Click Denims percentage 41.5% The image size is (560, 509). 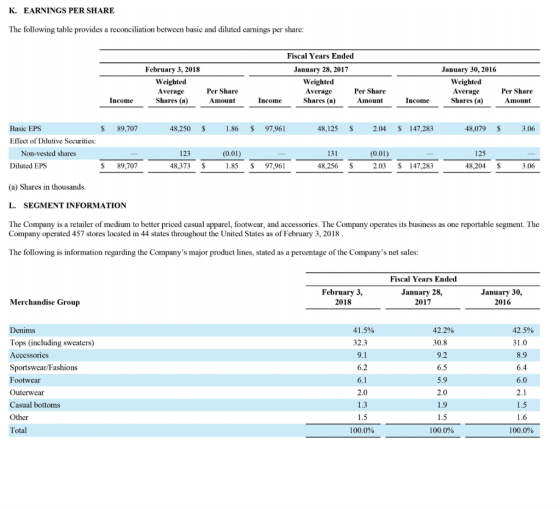(x=364, y=330)
